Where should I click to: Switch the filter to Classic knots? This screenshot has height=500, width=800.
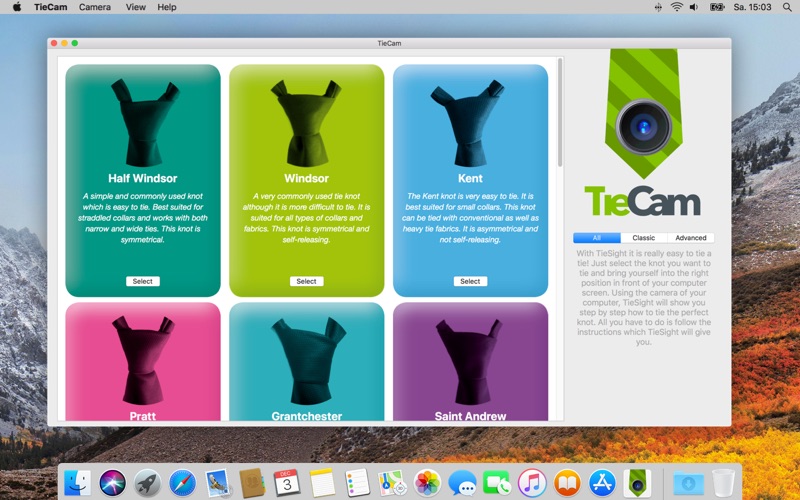coord(643,238)
